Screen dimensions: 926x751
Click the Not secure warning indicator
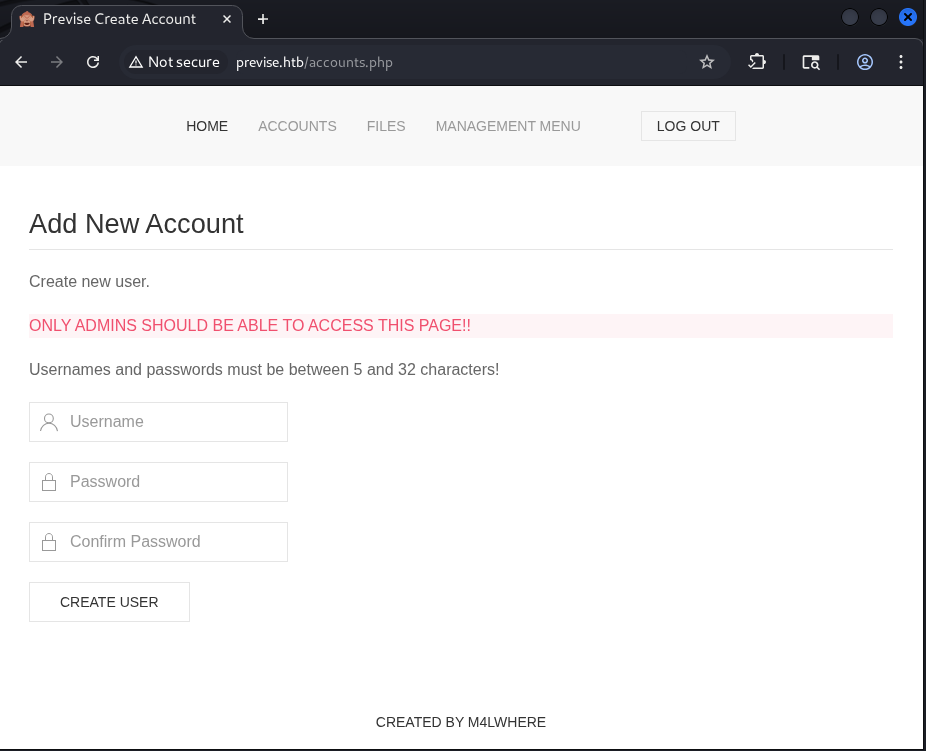pos(173,61)
